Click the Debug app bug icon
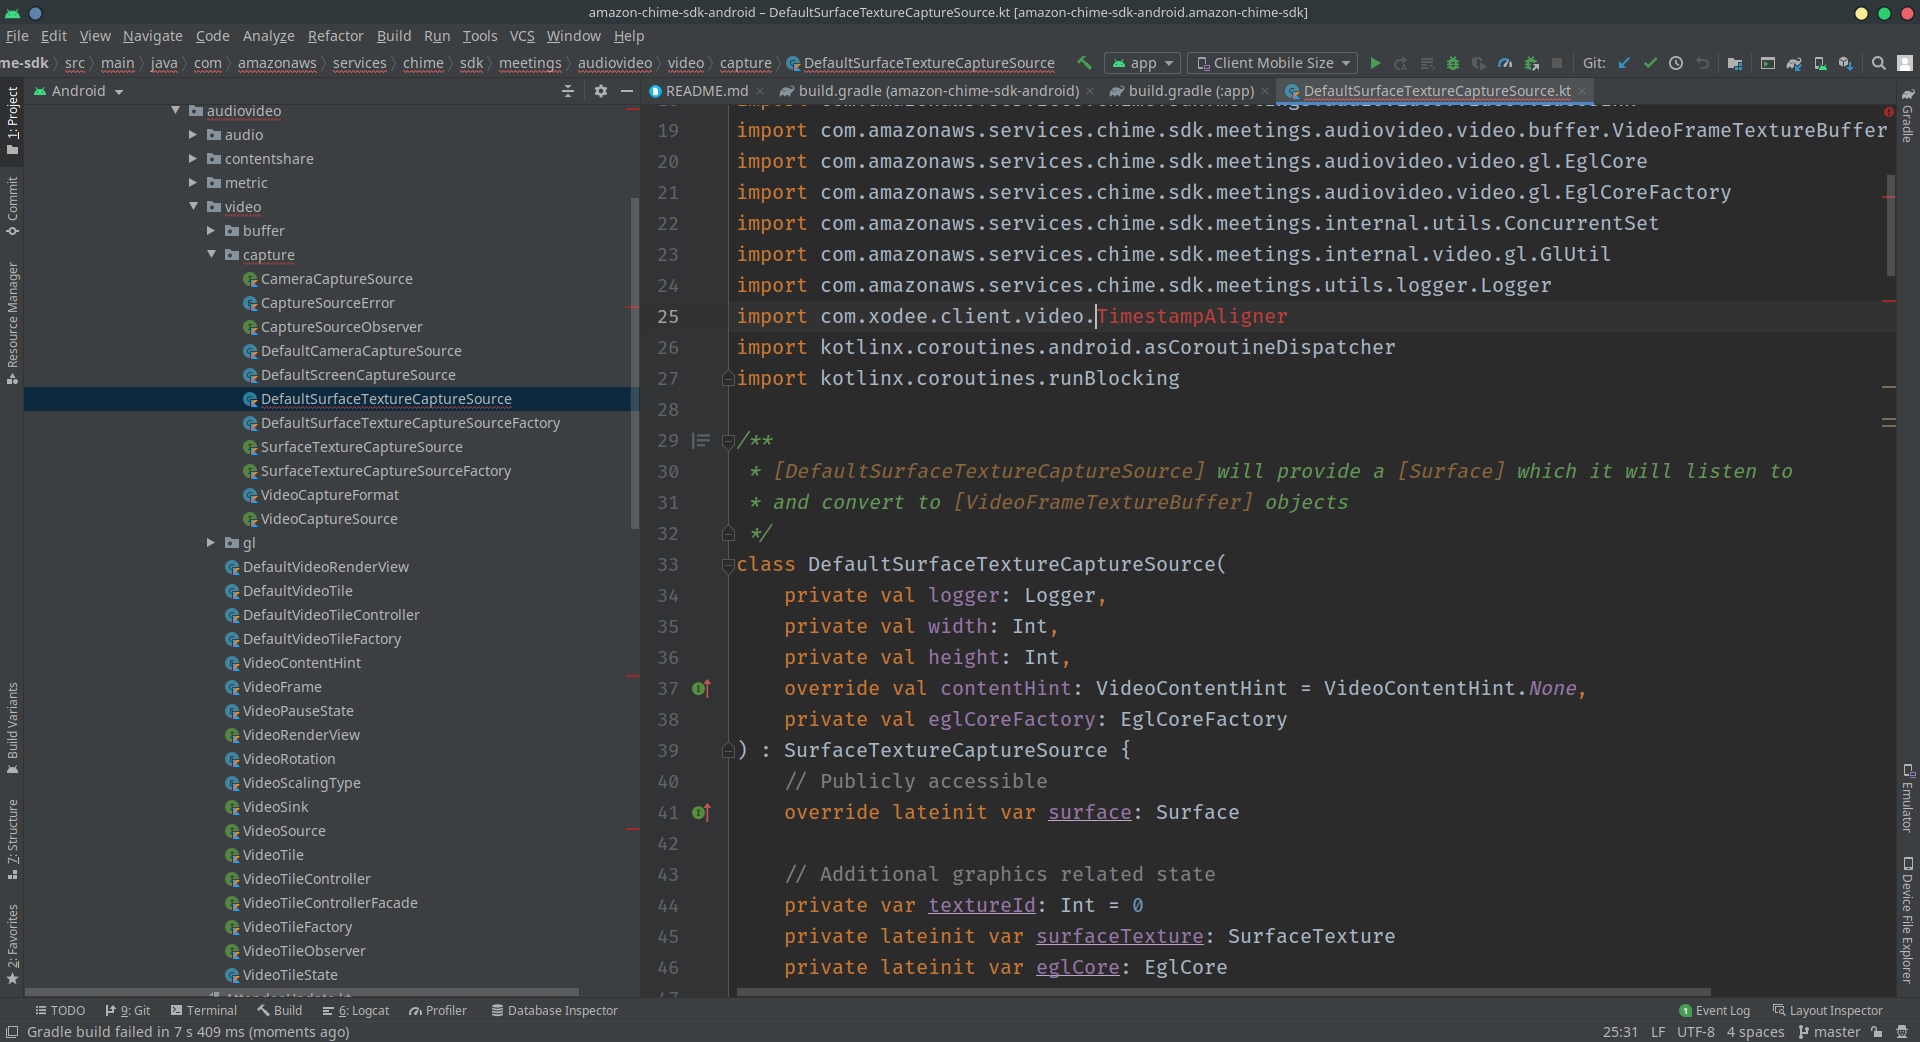 pyautogui.click(x=1453, y=63)
